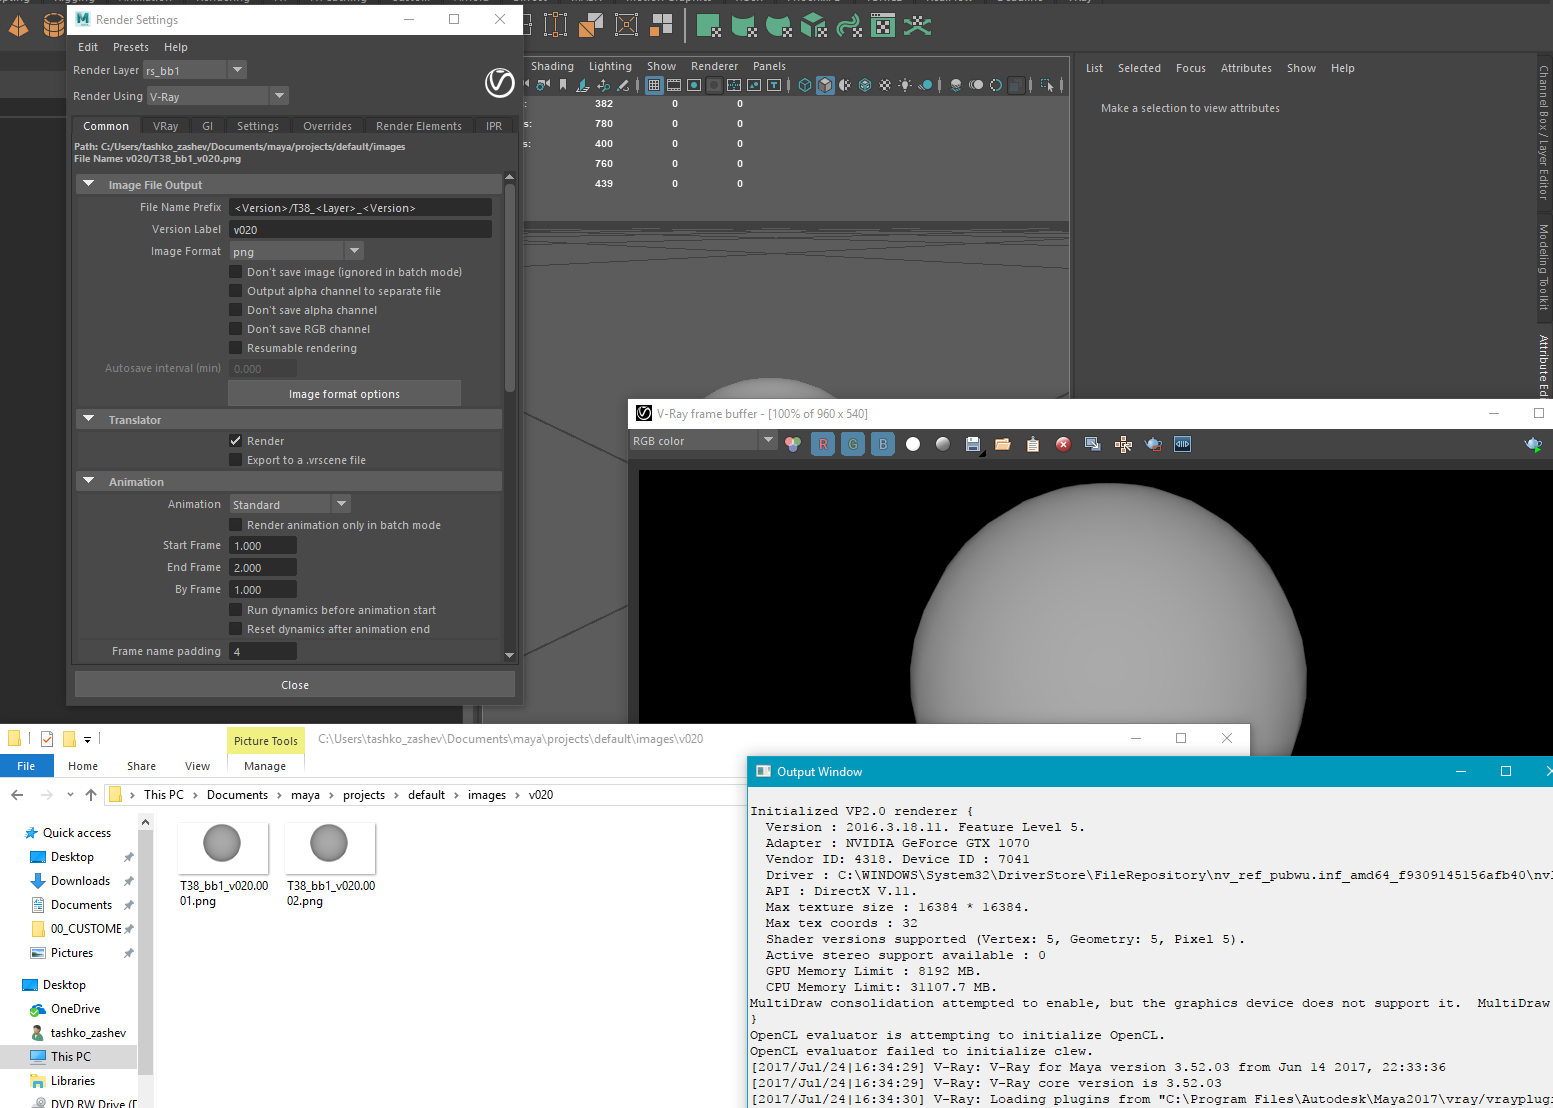Viewport: 1553px width, 1108px height.
Task: Enable track mouse while rendering icon
Action: pos(1123,444)
